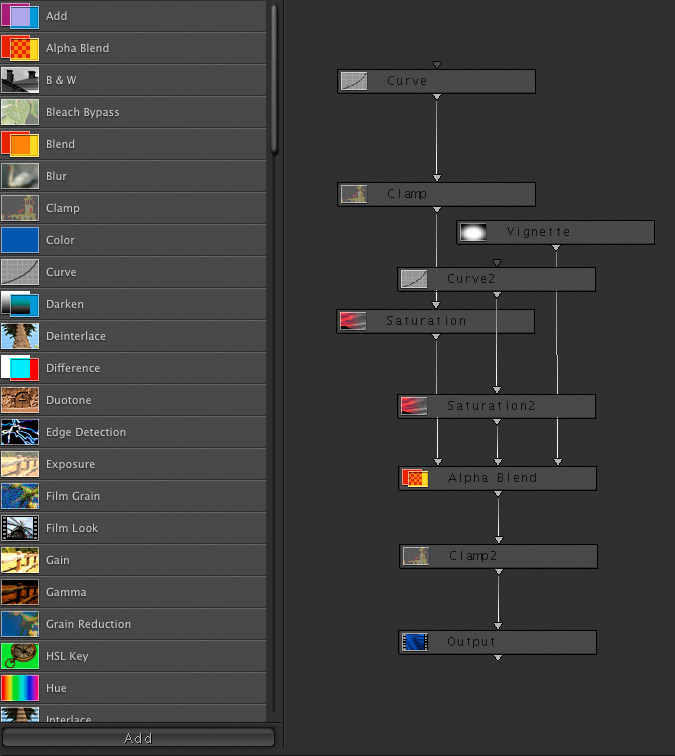Click the 'Duotone' label
Viewport: 675px width, 756px height.
68,400
